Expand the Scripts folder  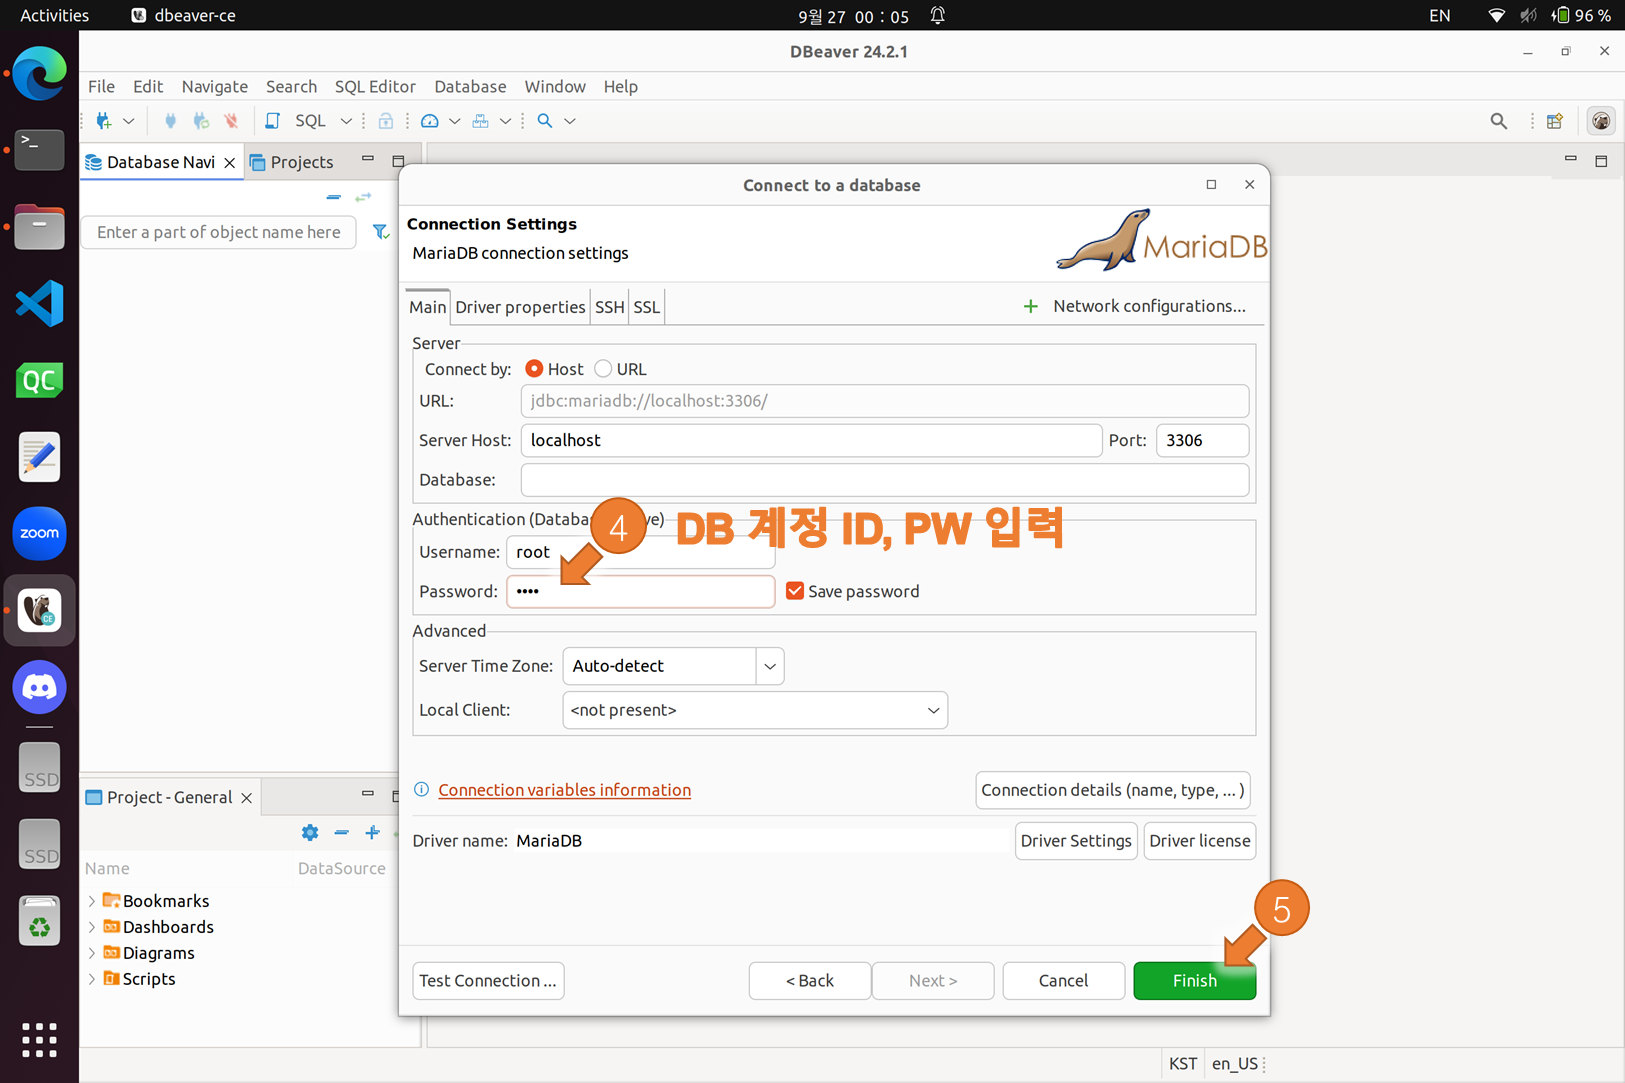[92, 979]
